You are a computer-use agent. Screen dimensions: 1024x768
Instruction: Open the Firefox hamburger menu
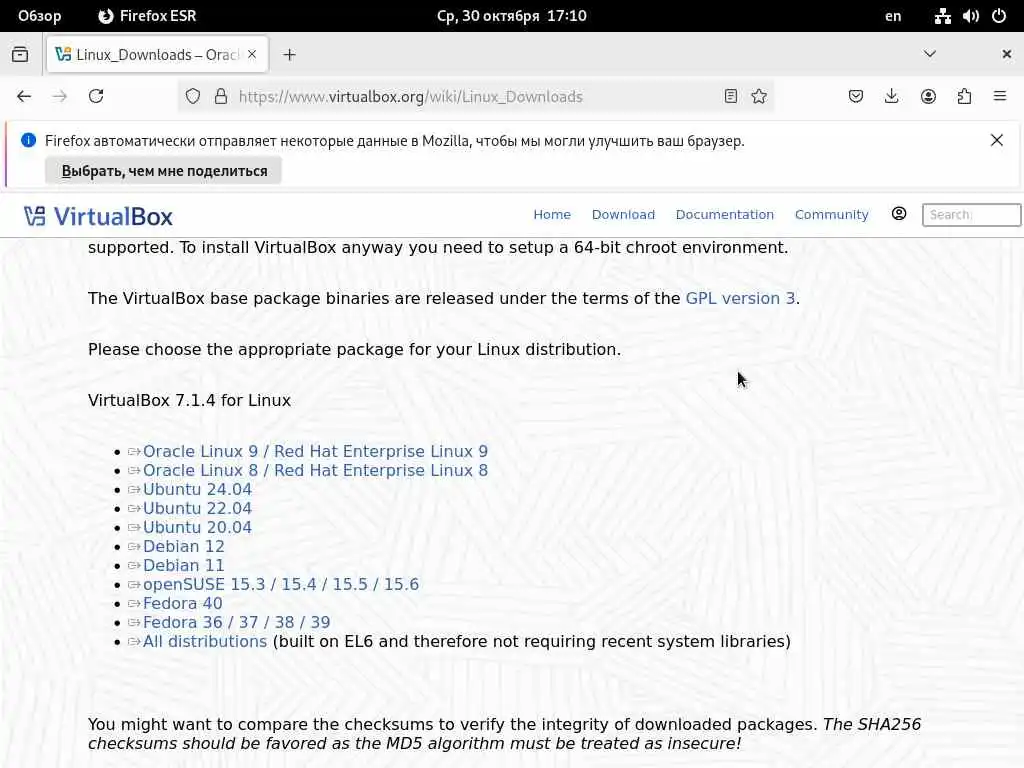(x=1000, y=97)
